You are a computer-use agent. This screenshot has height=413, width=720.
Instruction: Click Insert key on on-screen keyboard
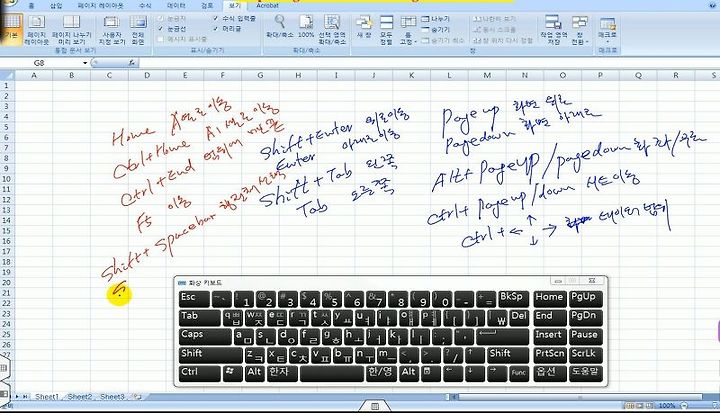click(549, 336)
